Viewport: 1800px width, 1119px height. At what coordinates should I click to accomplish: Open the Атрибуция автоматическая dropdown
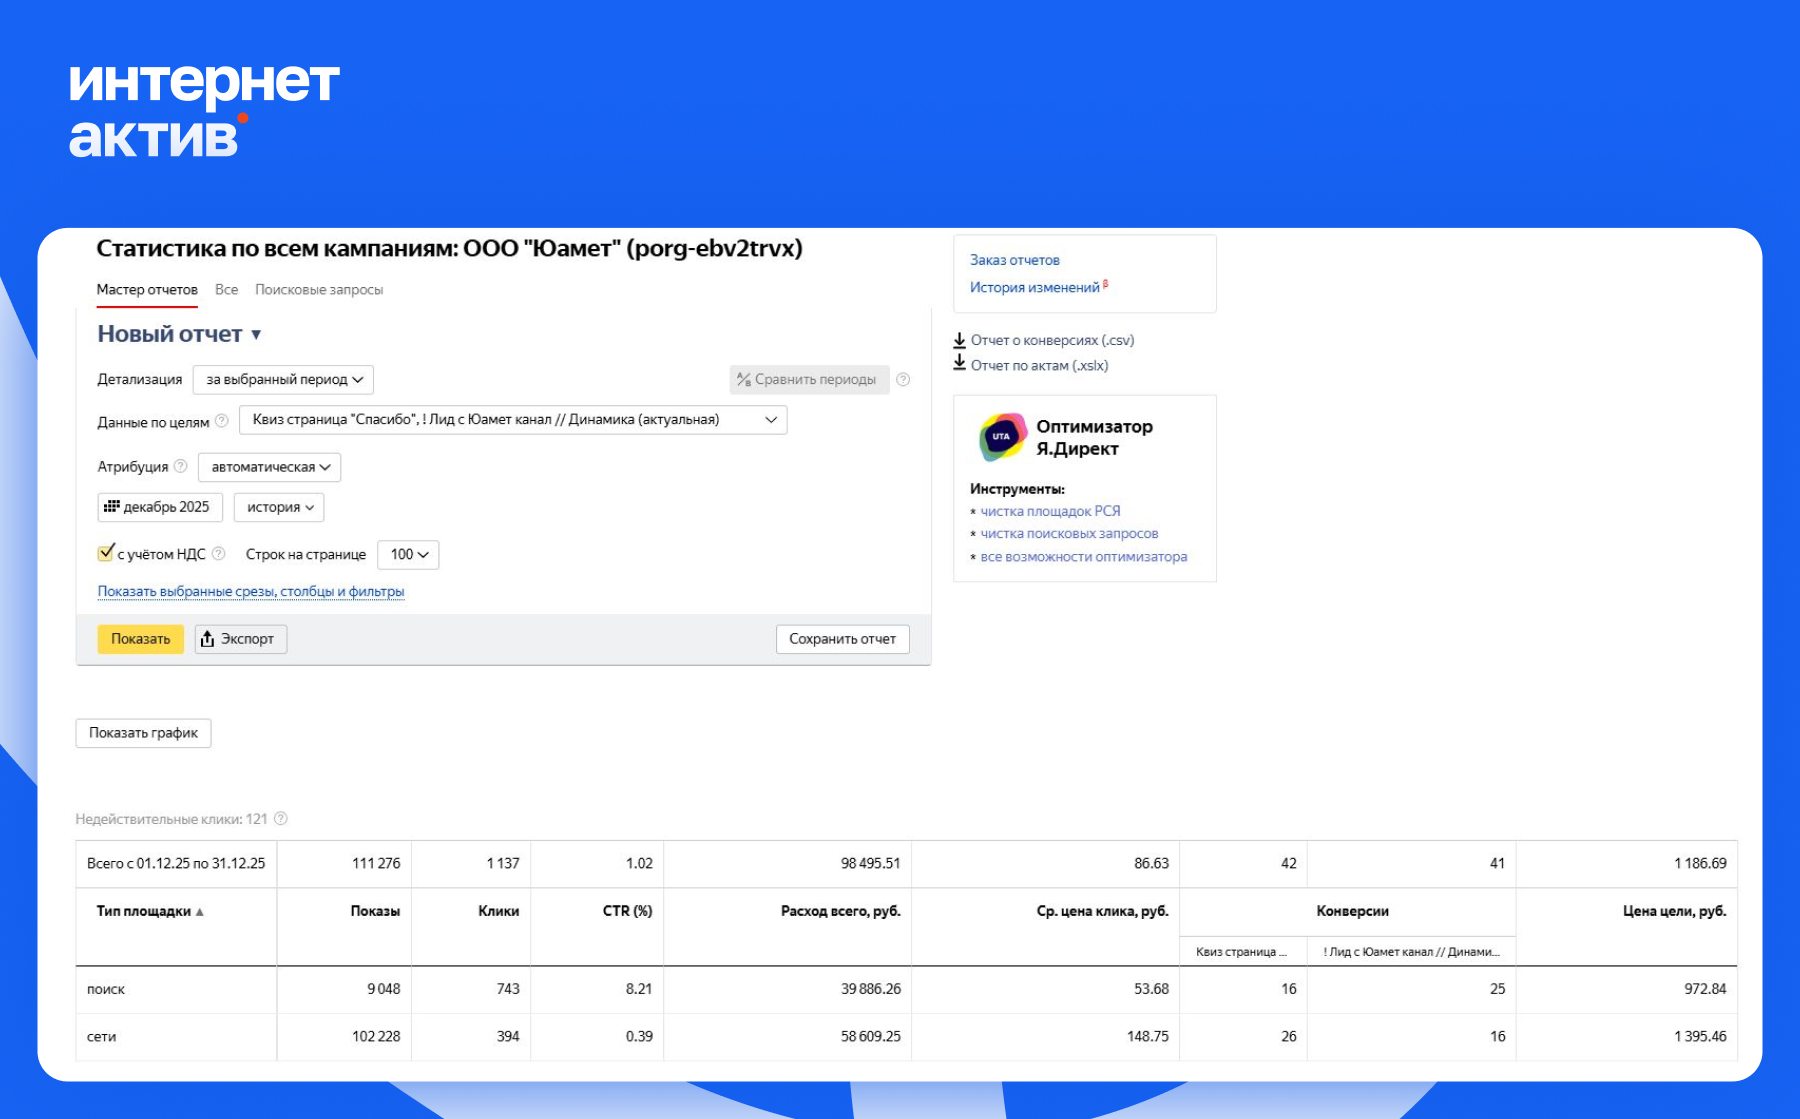[x=270, y=467]
